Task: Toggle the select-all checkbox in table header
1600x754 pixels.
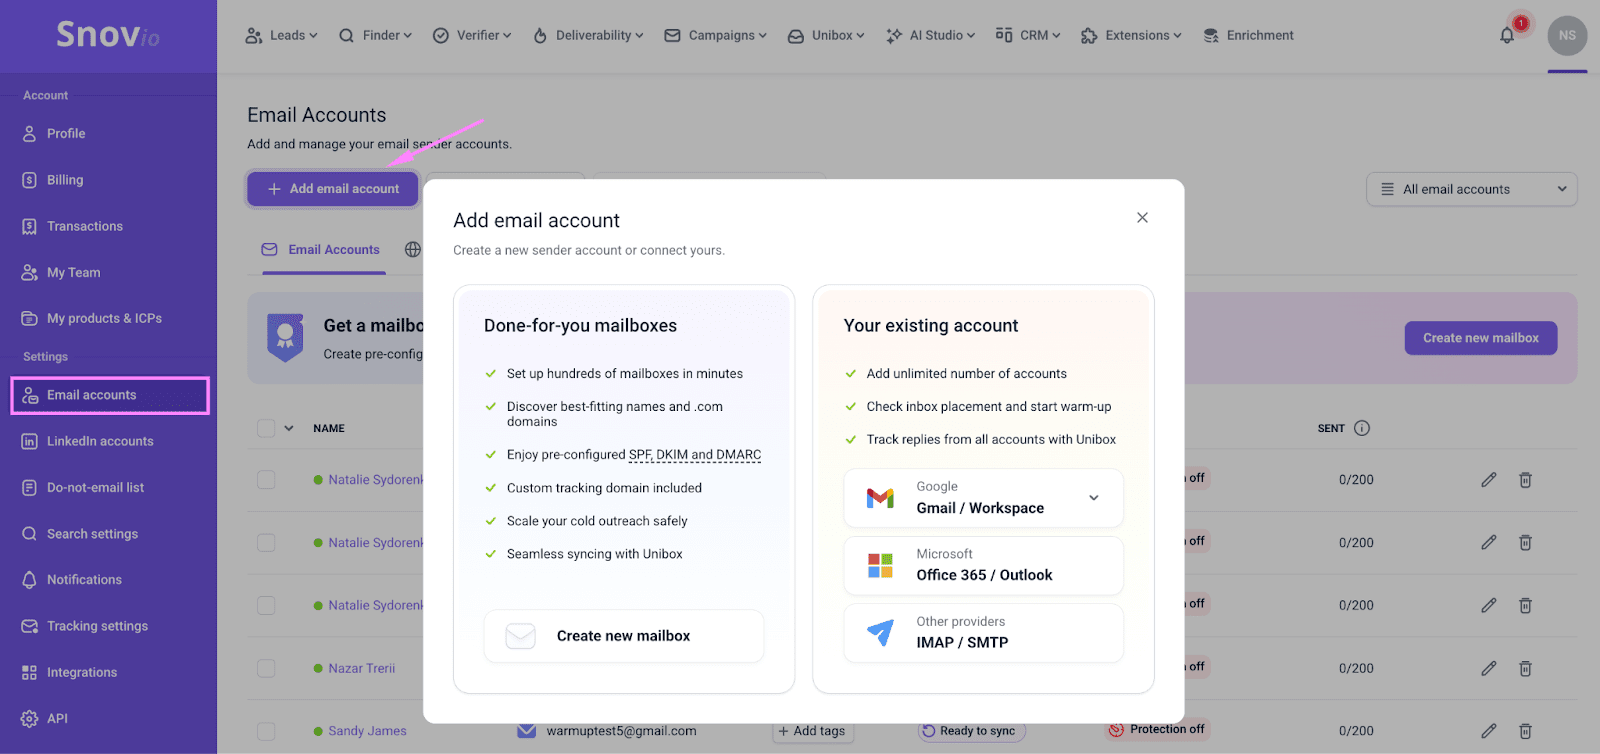Action: pos(266,428)
